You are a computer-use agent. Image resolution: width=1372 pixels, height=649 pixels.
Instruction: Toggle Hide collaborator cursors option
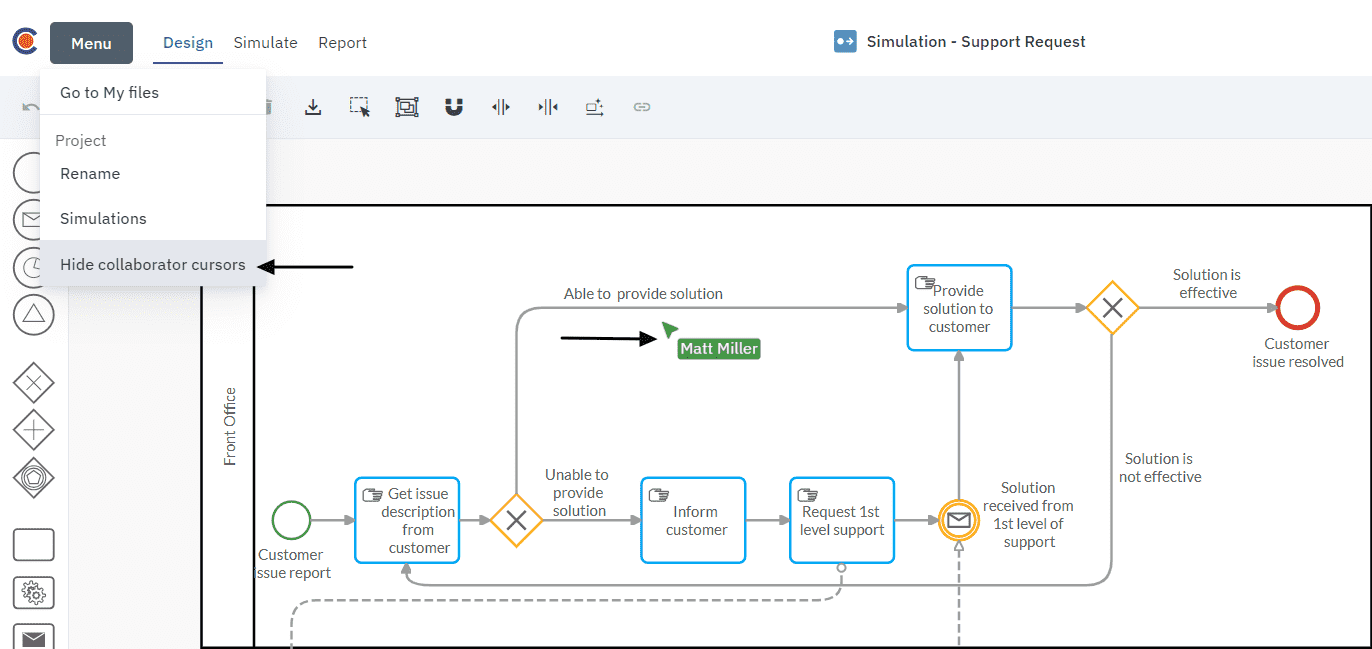pos(152,265)
